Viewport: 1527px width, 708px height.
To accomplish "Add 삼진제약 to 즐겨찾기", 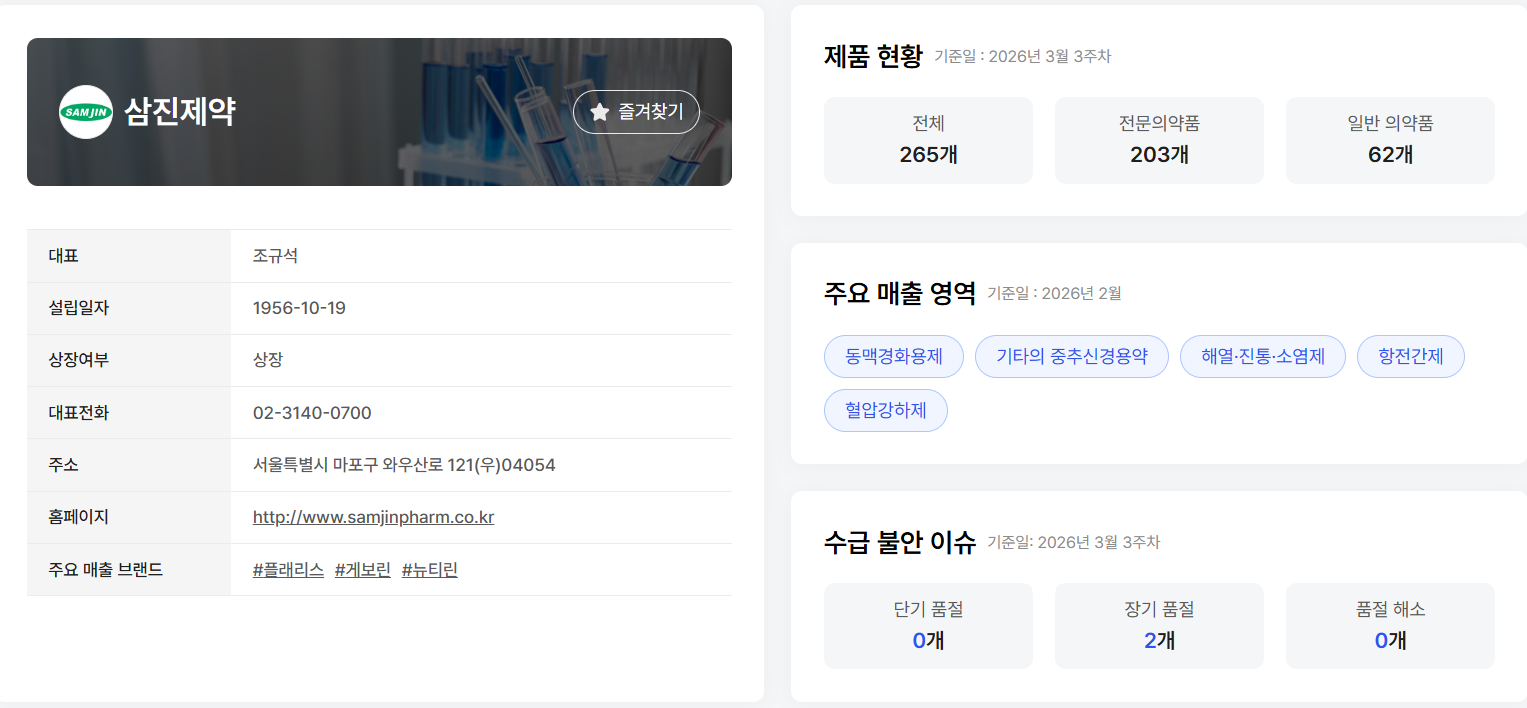I will pos(636,112).
